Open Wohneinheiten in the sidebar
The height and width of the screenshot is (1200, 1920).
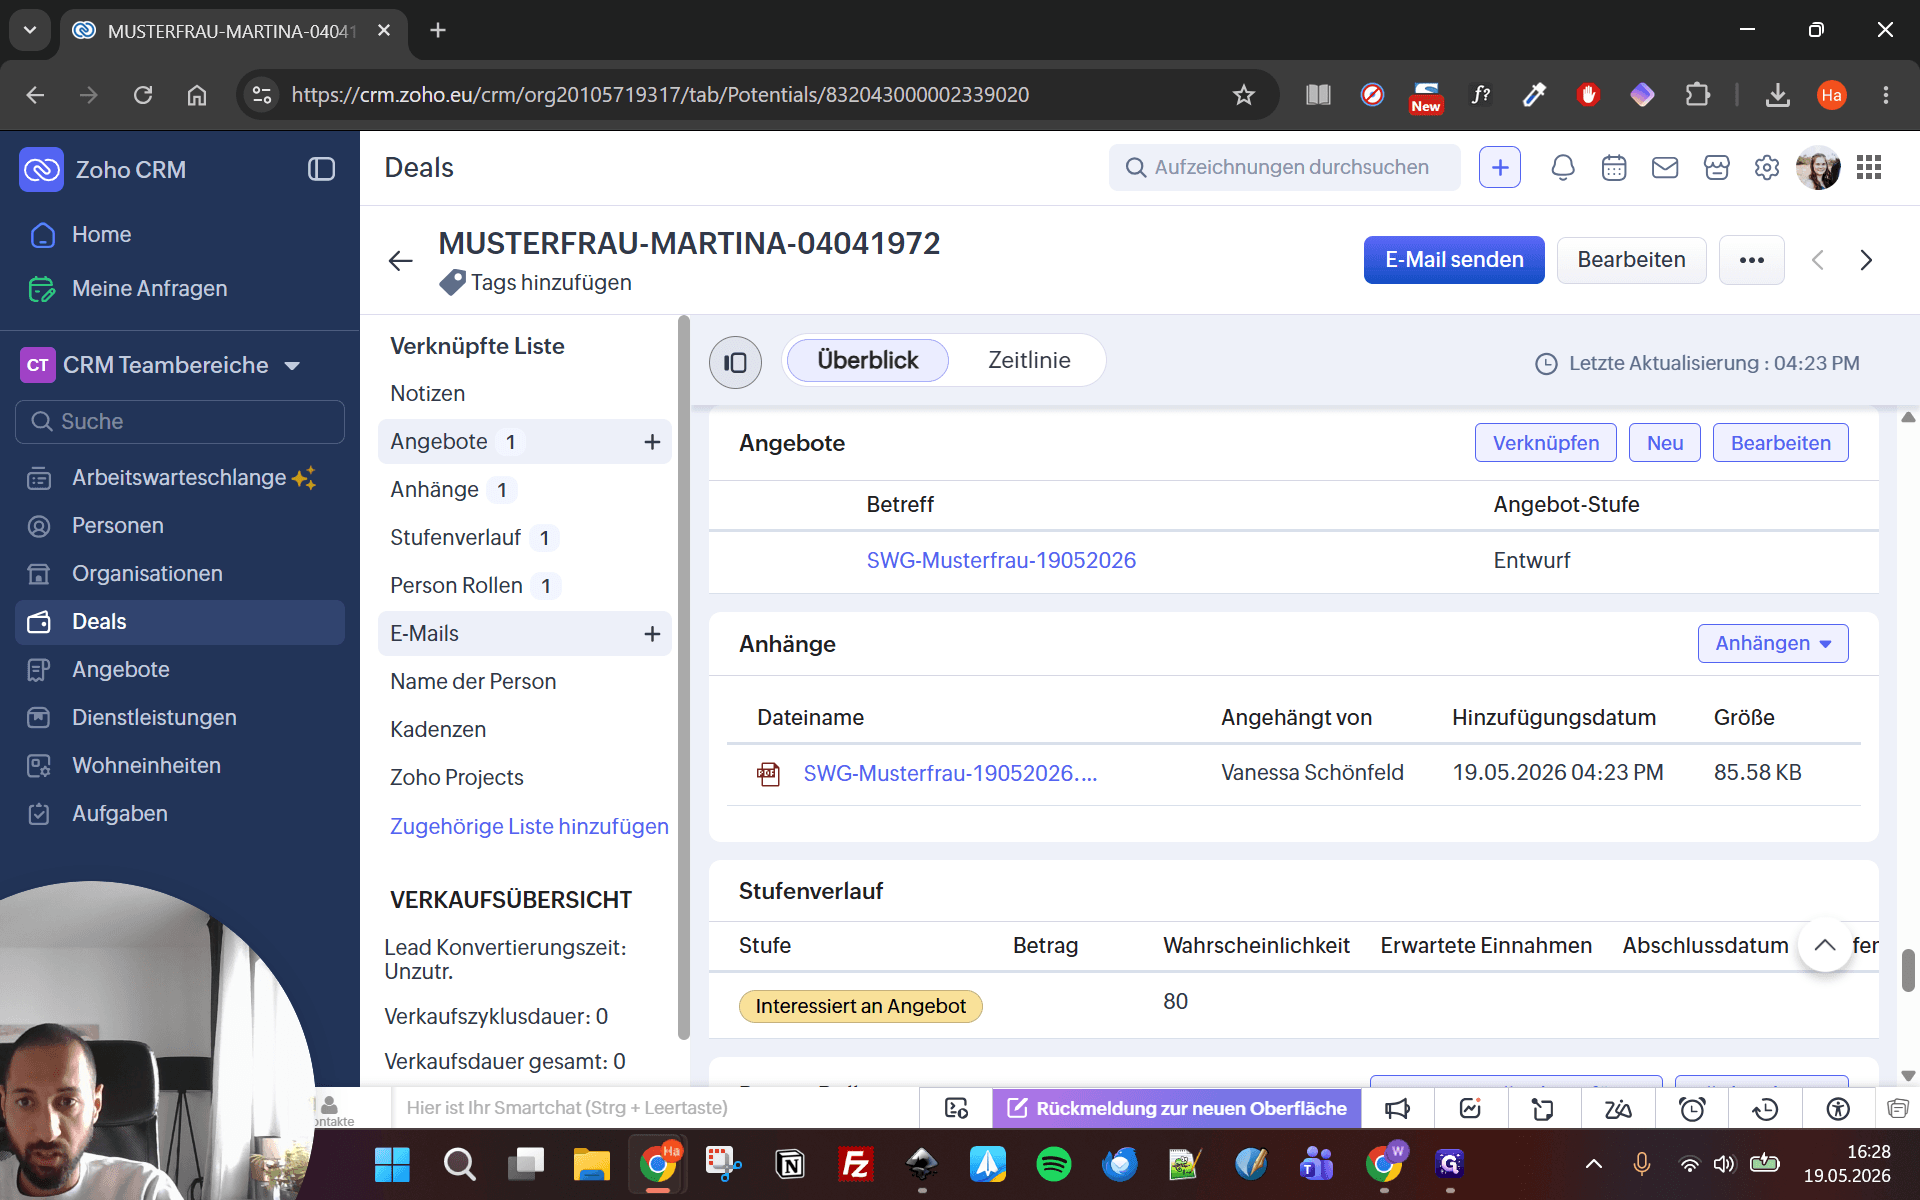point(180,766)
